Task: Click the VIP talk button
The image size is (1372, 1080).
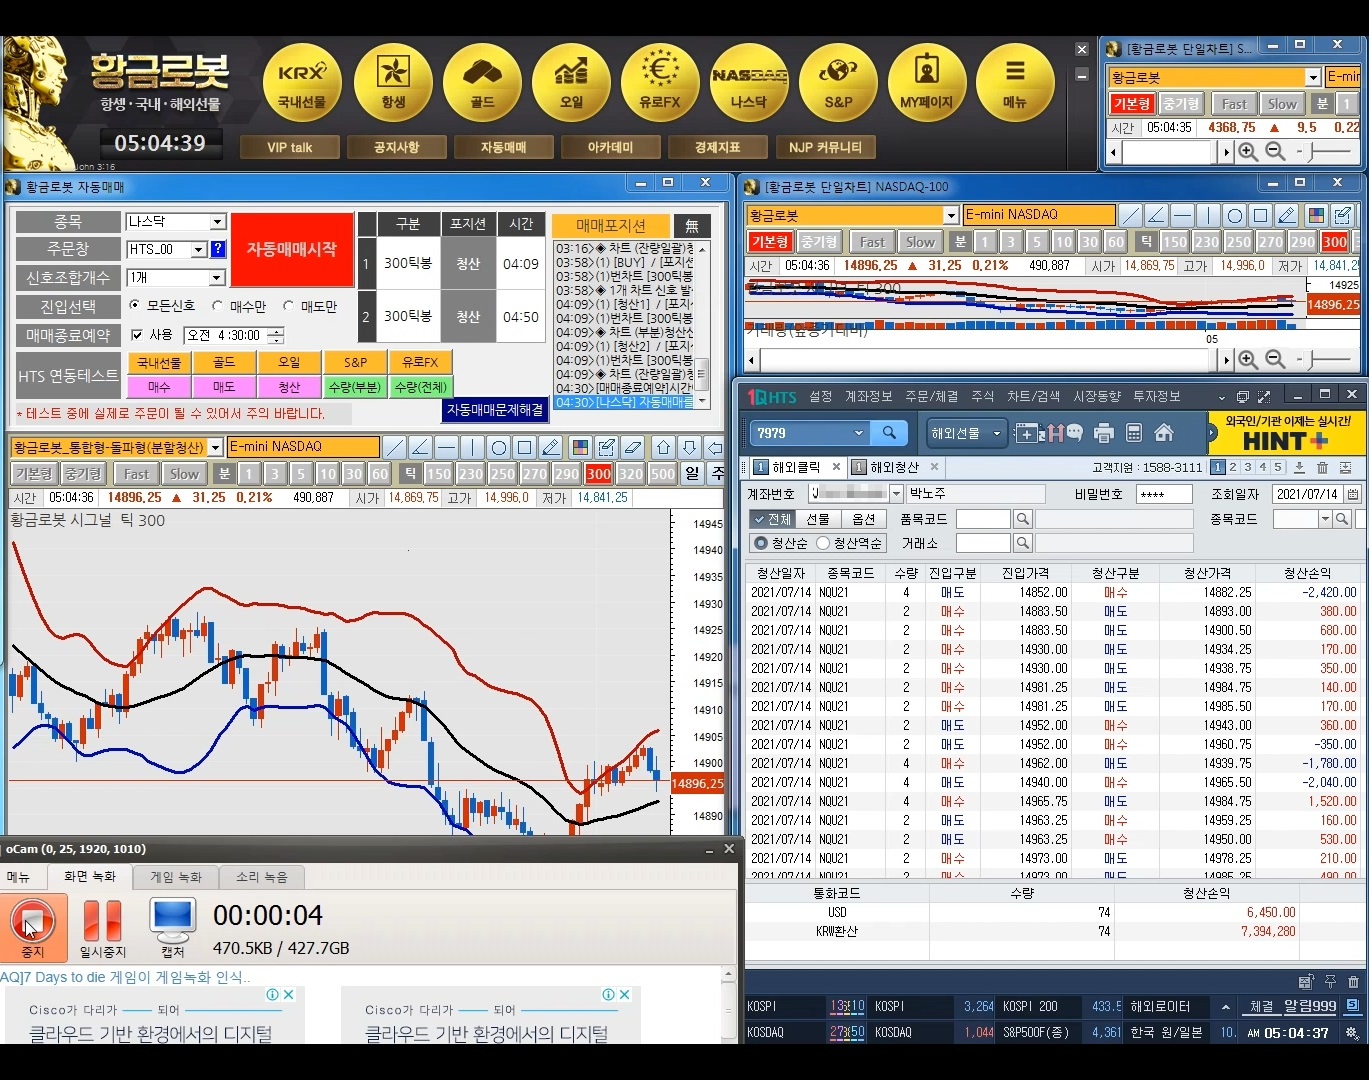Action: (290, 147)
